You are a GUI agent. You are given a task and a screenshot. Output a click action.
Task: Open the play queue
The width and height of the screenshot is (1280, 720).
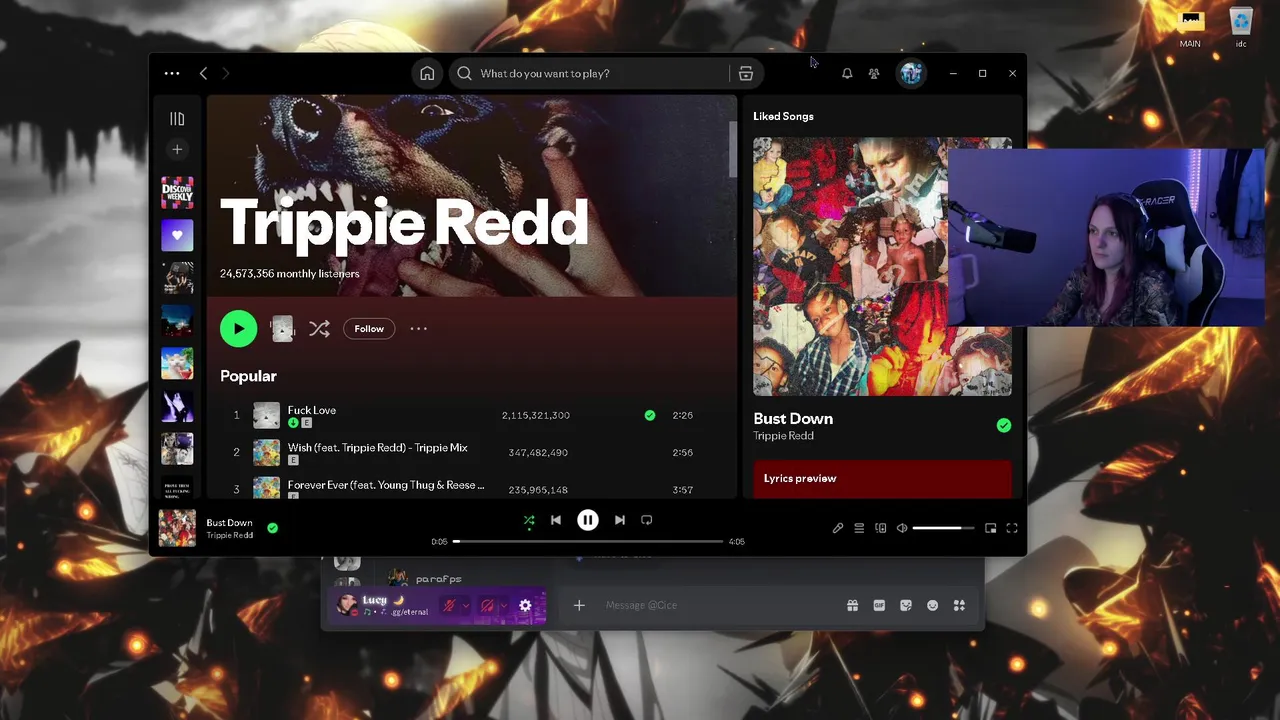point(859,528)
